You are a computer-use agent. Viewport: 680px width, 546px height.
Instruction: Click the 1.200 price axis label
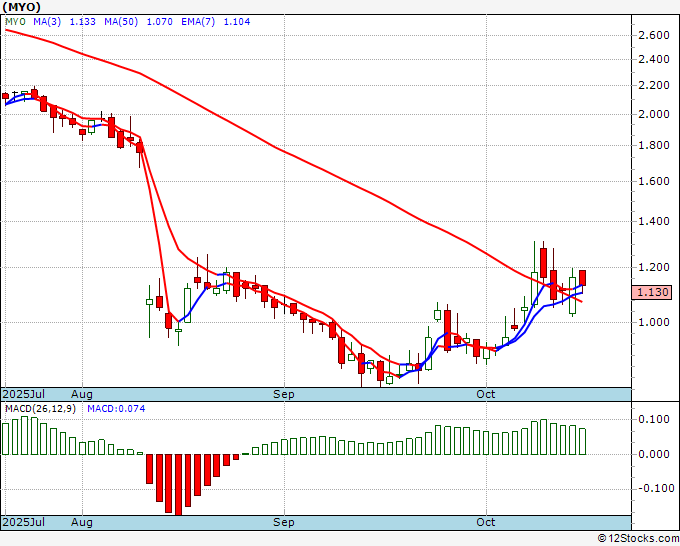click(654, 267)
